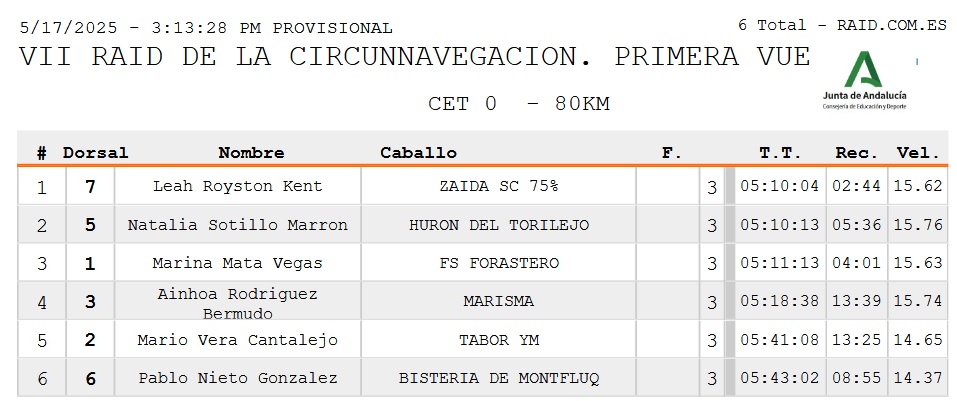957x401 pixels.
Task: Click the RAID.COM.ES text at top
Action: [891, 26]
